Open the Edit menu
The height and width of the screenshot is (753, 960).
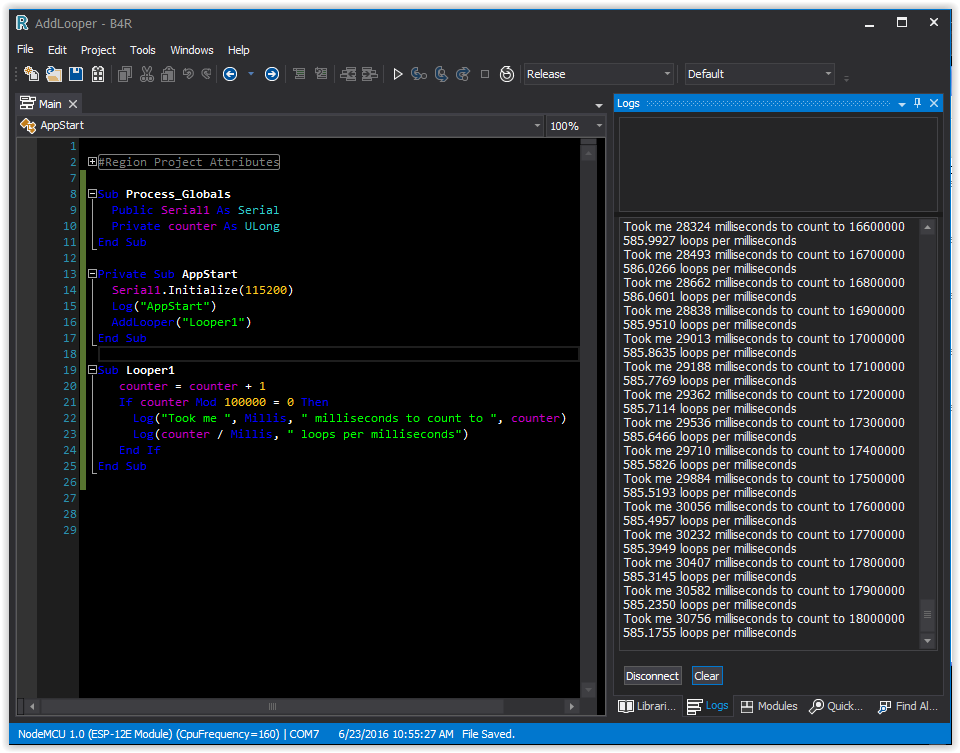point(58,50)
